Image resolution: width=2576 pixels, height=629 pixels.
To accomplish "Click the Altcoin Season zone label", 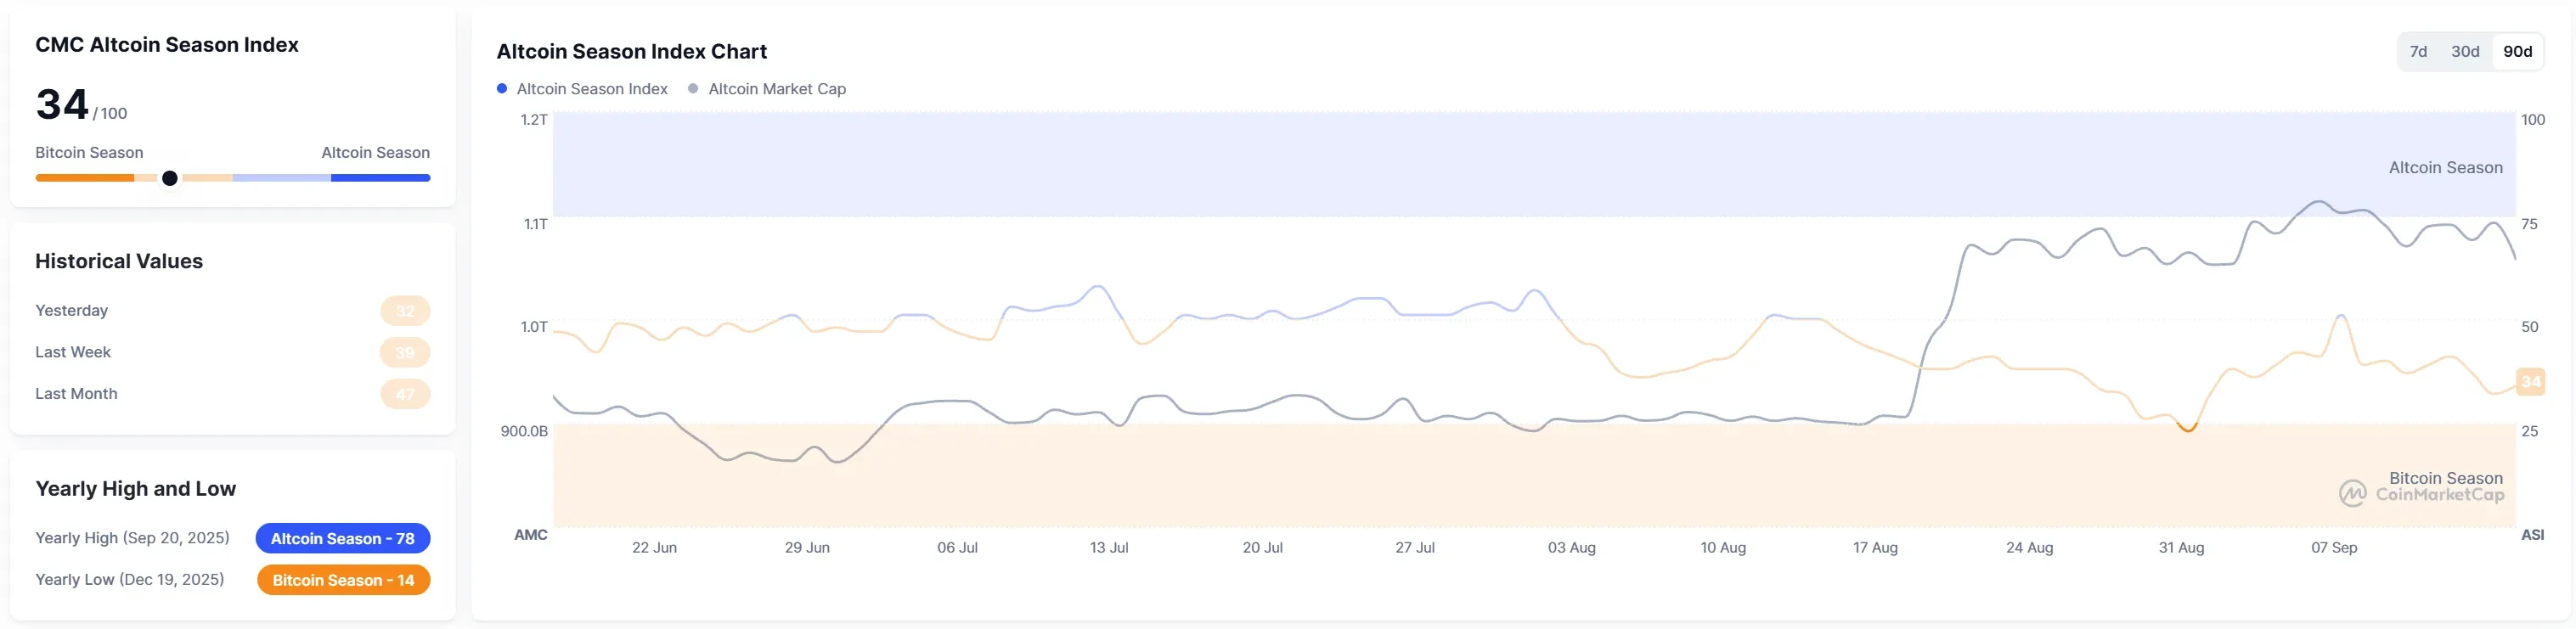I will click(2445, 168).
